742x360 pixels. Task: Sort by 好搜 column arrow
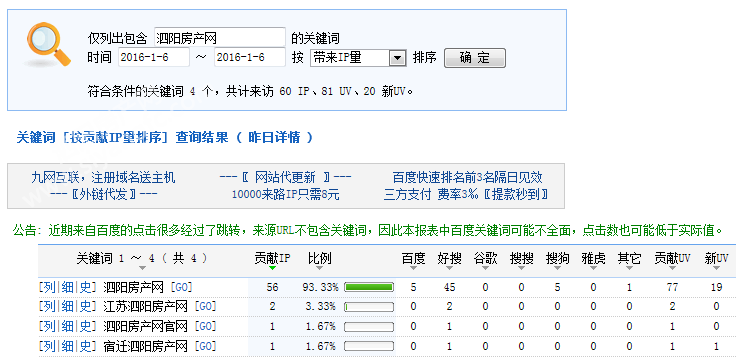click(x=449, y=268)
